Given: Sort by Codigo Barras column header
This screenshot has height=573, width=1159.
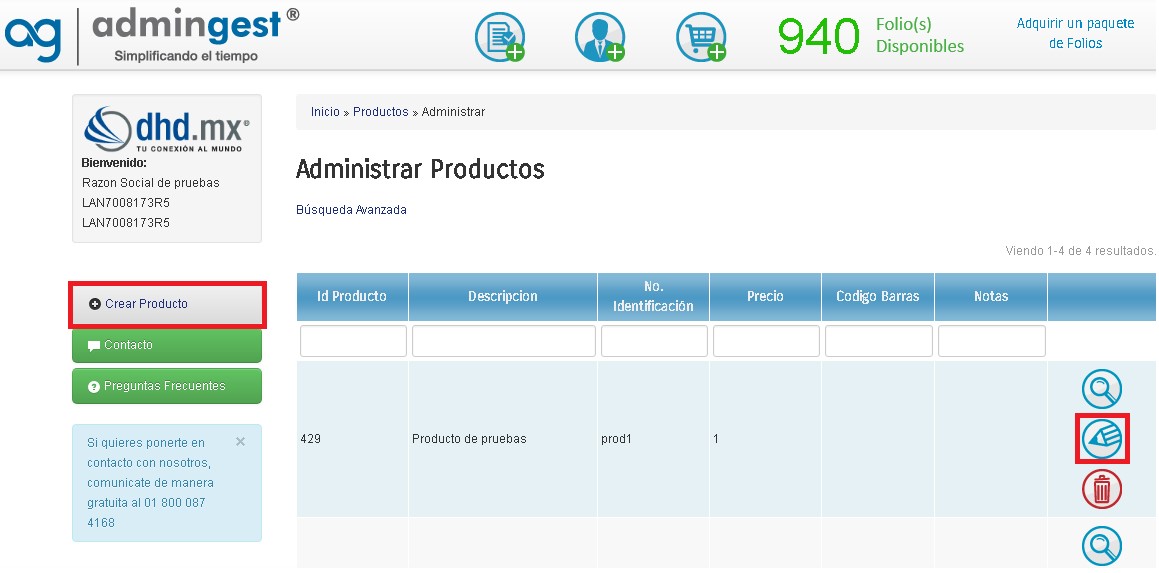Looking at the screenshot, I should (x=878, y=296).
